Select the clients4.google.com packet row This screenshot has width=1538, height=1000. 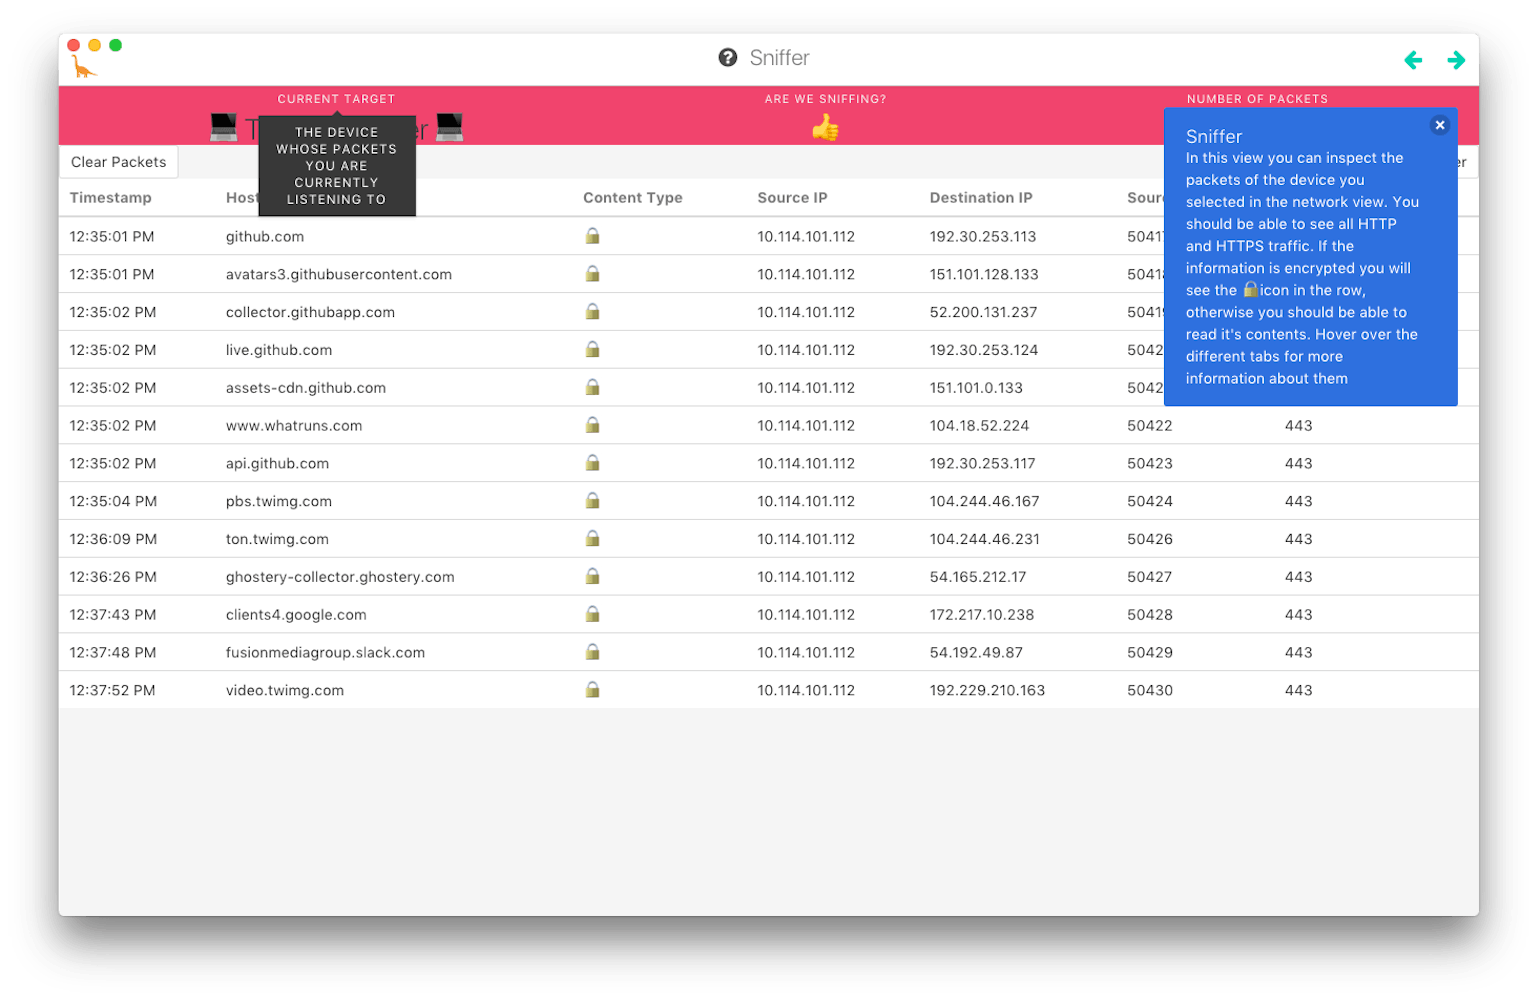click(768, 614)
